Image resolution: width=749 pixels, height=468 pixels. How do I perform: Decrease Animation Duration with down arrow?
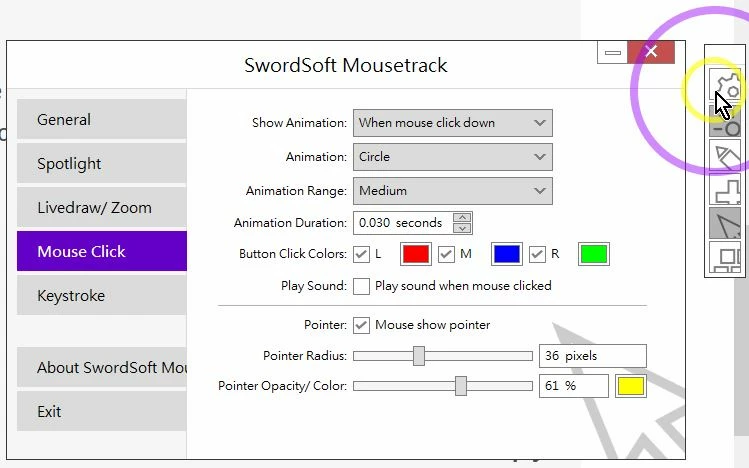462,228
